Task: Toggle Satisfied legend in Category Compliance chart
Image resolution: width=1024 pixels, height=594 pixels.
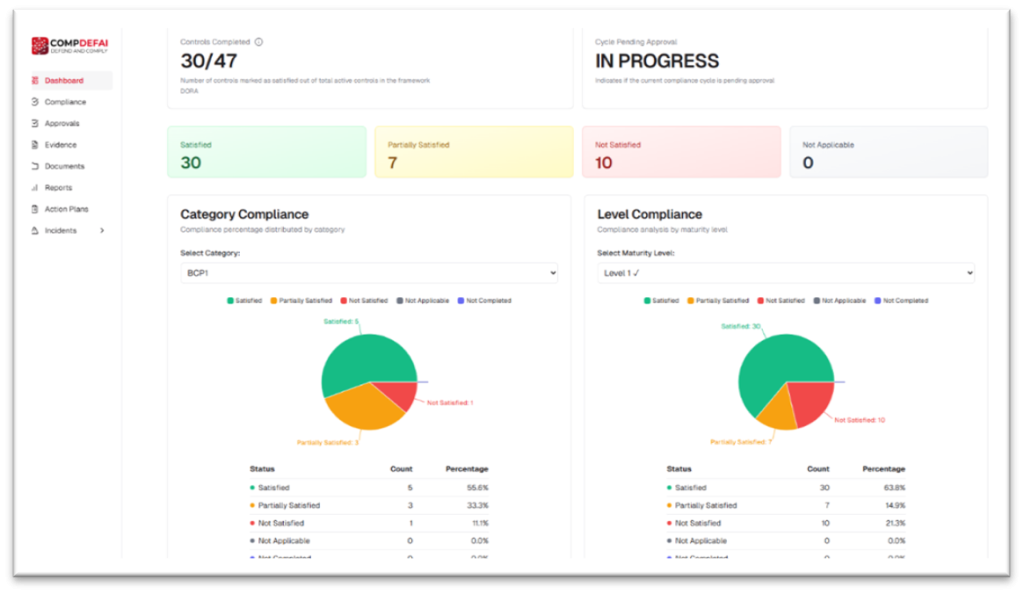Action: [244, 300]
